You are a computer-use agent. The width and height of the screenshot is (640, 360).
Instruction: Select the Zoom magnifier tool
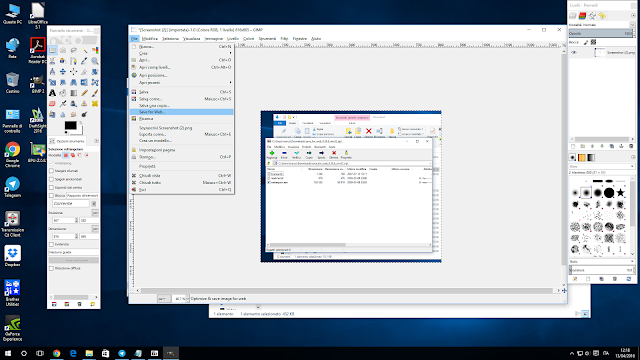point(95,61)
